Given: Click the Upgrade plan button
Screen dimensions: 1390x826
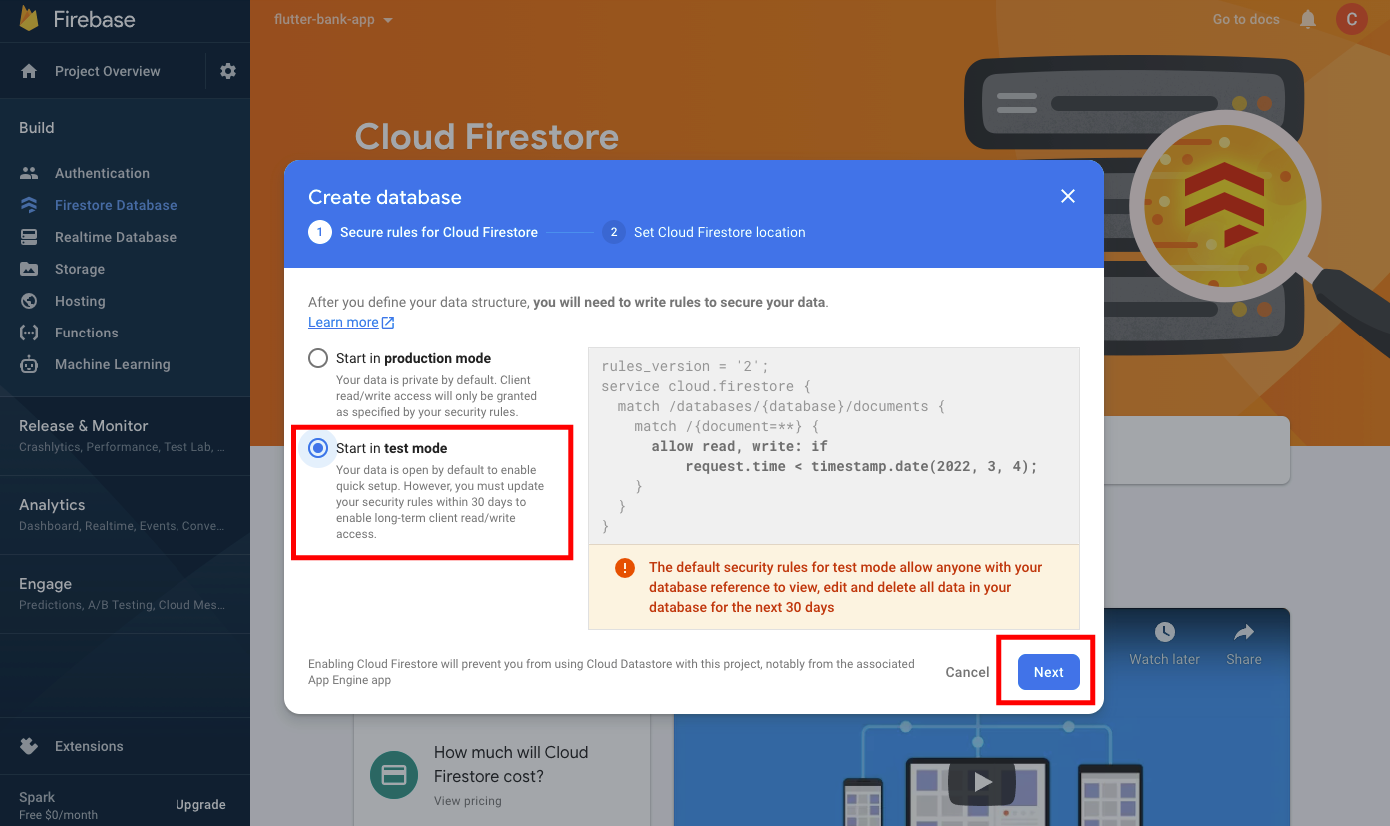Looking at the screenshot, I should (x=201, y=805).
